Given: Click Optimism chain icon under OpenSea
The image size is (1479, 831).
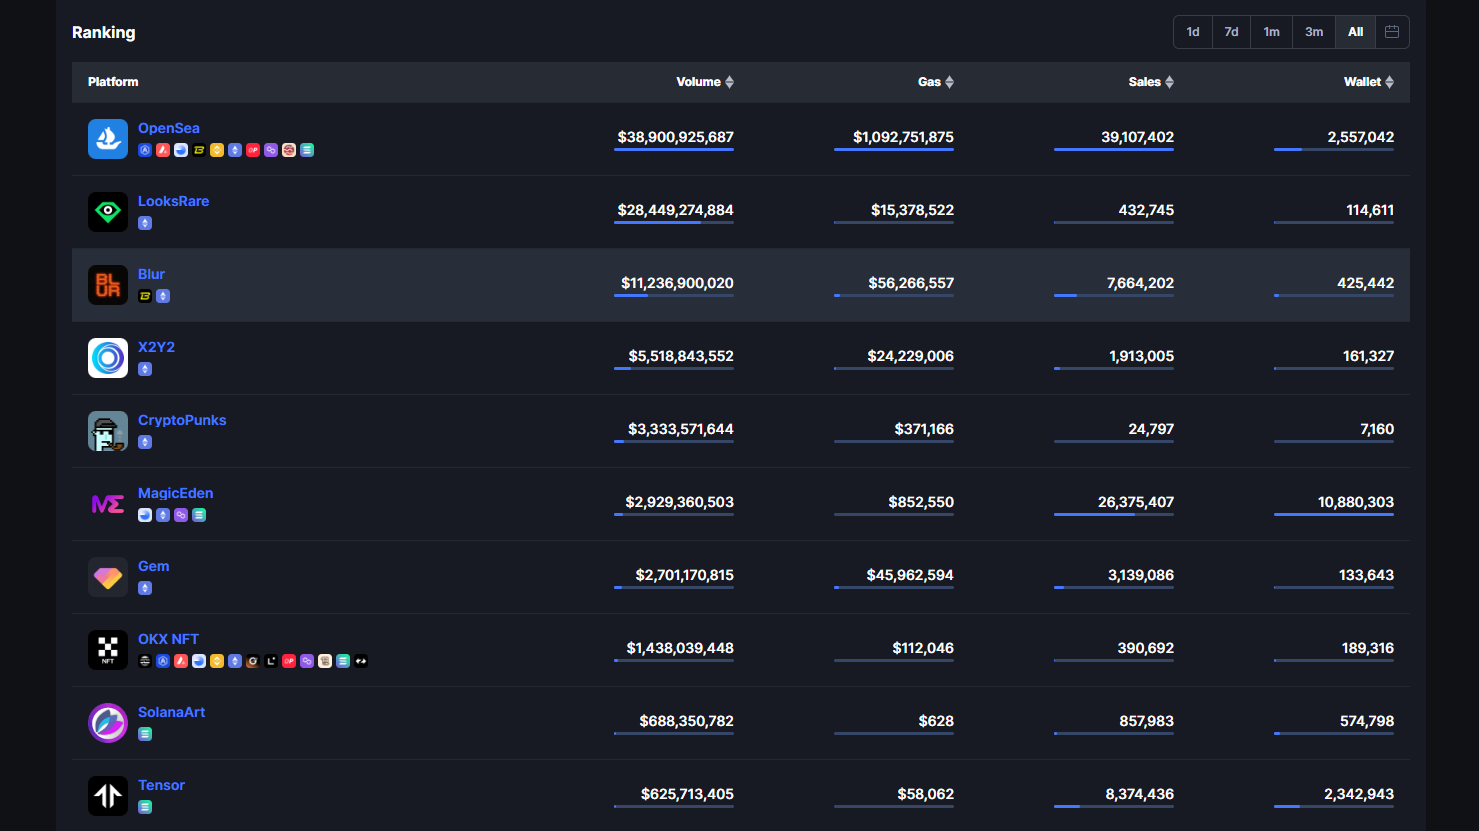Looking at the screenshot, I should 253,150.
